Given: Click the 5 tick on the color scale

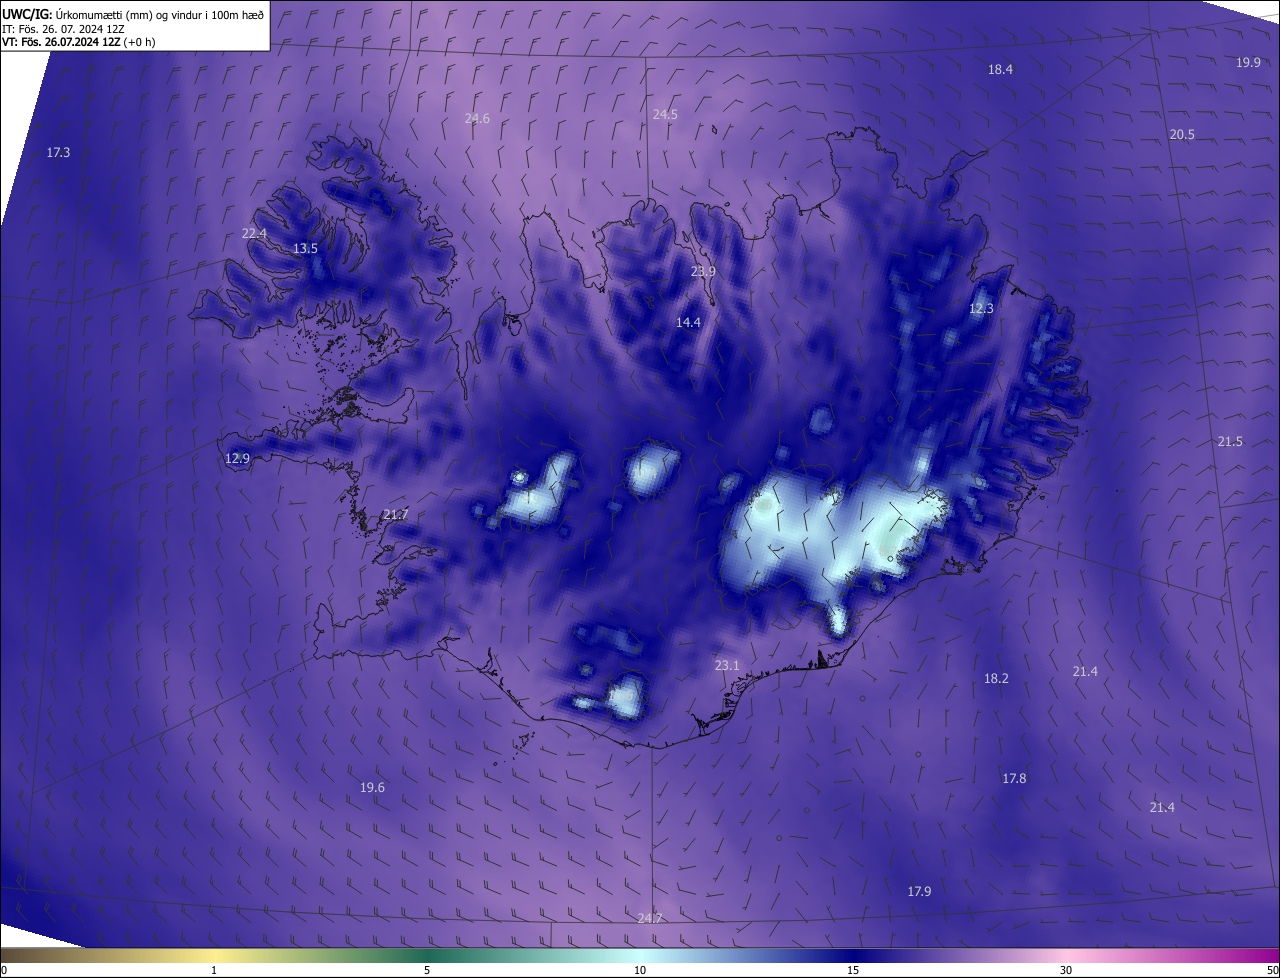Looking at the screenshot, I should (x=427, y=971).
